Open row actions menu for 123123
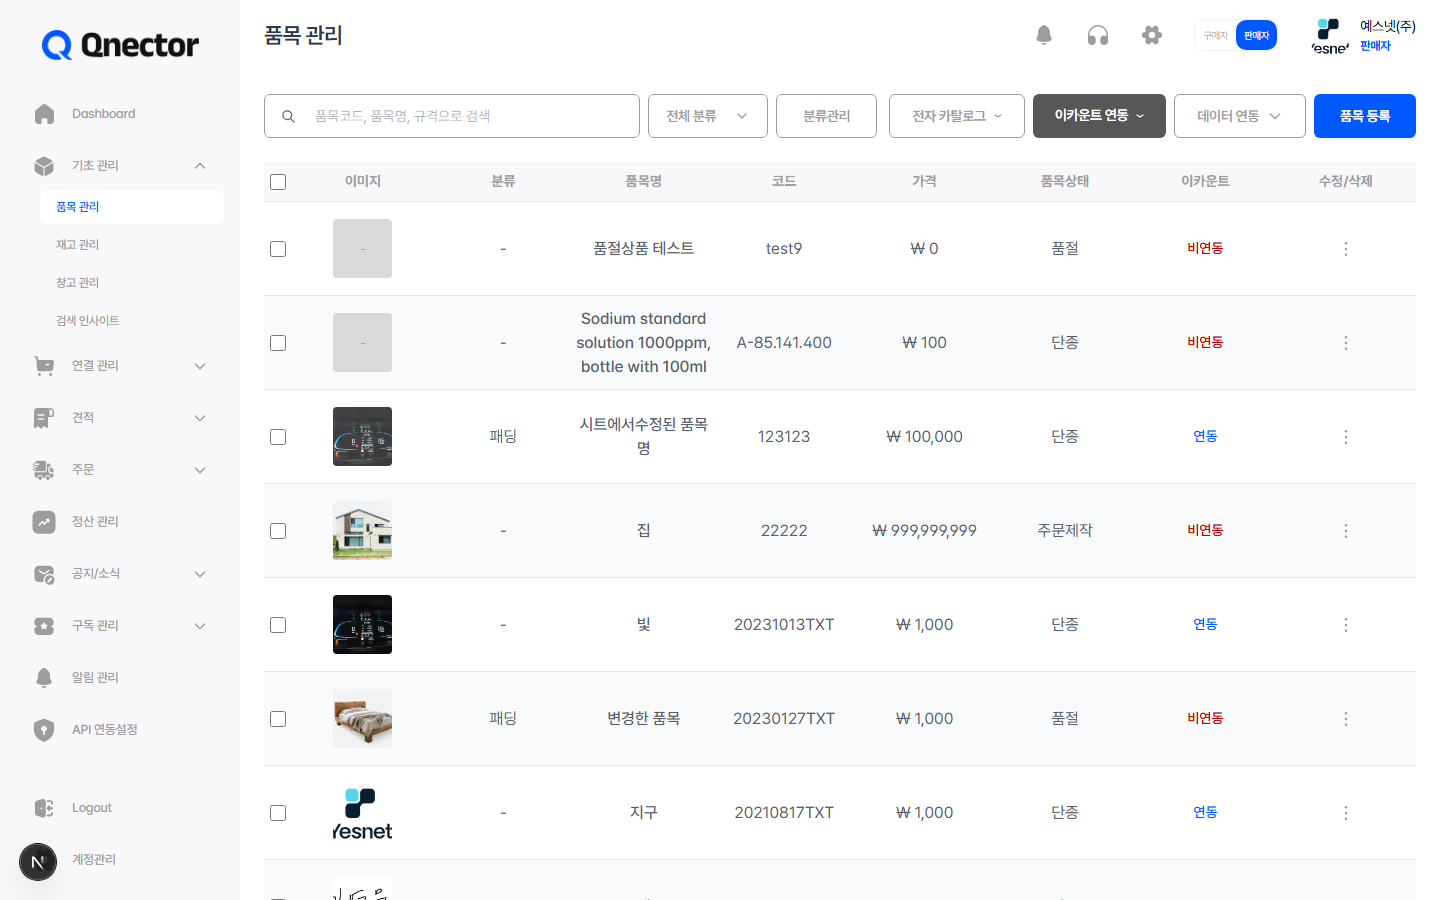 tap(1346, 437)
